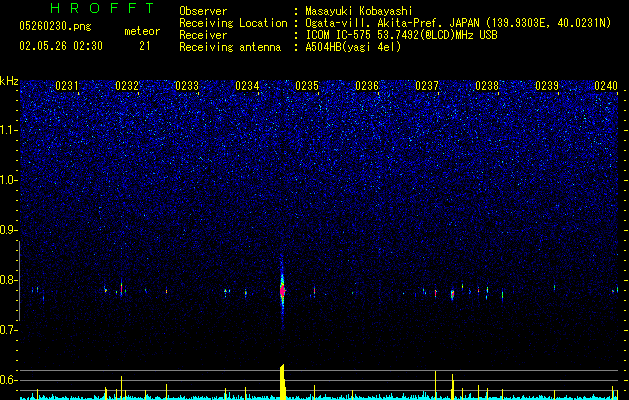Click the "Receiving antenna" label

230,47
